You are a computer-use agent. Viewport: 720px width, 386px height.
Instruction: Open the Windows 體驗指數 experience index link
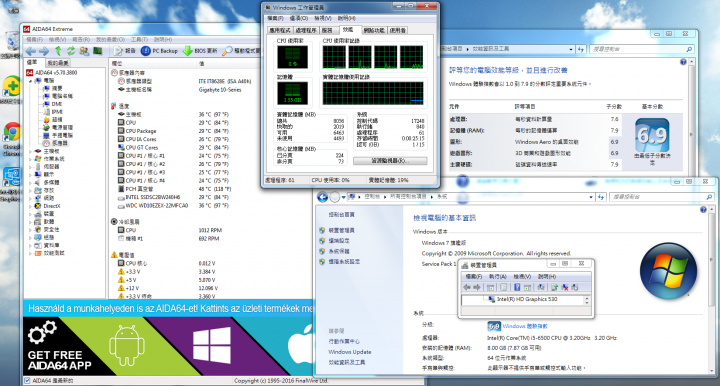[525, 326]
